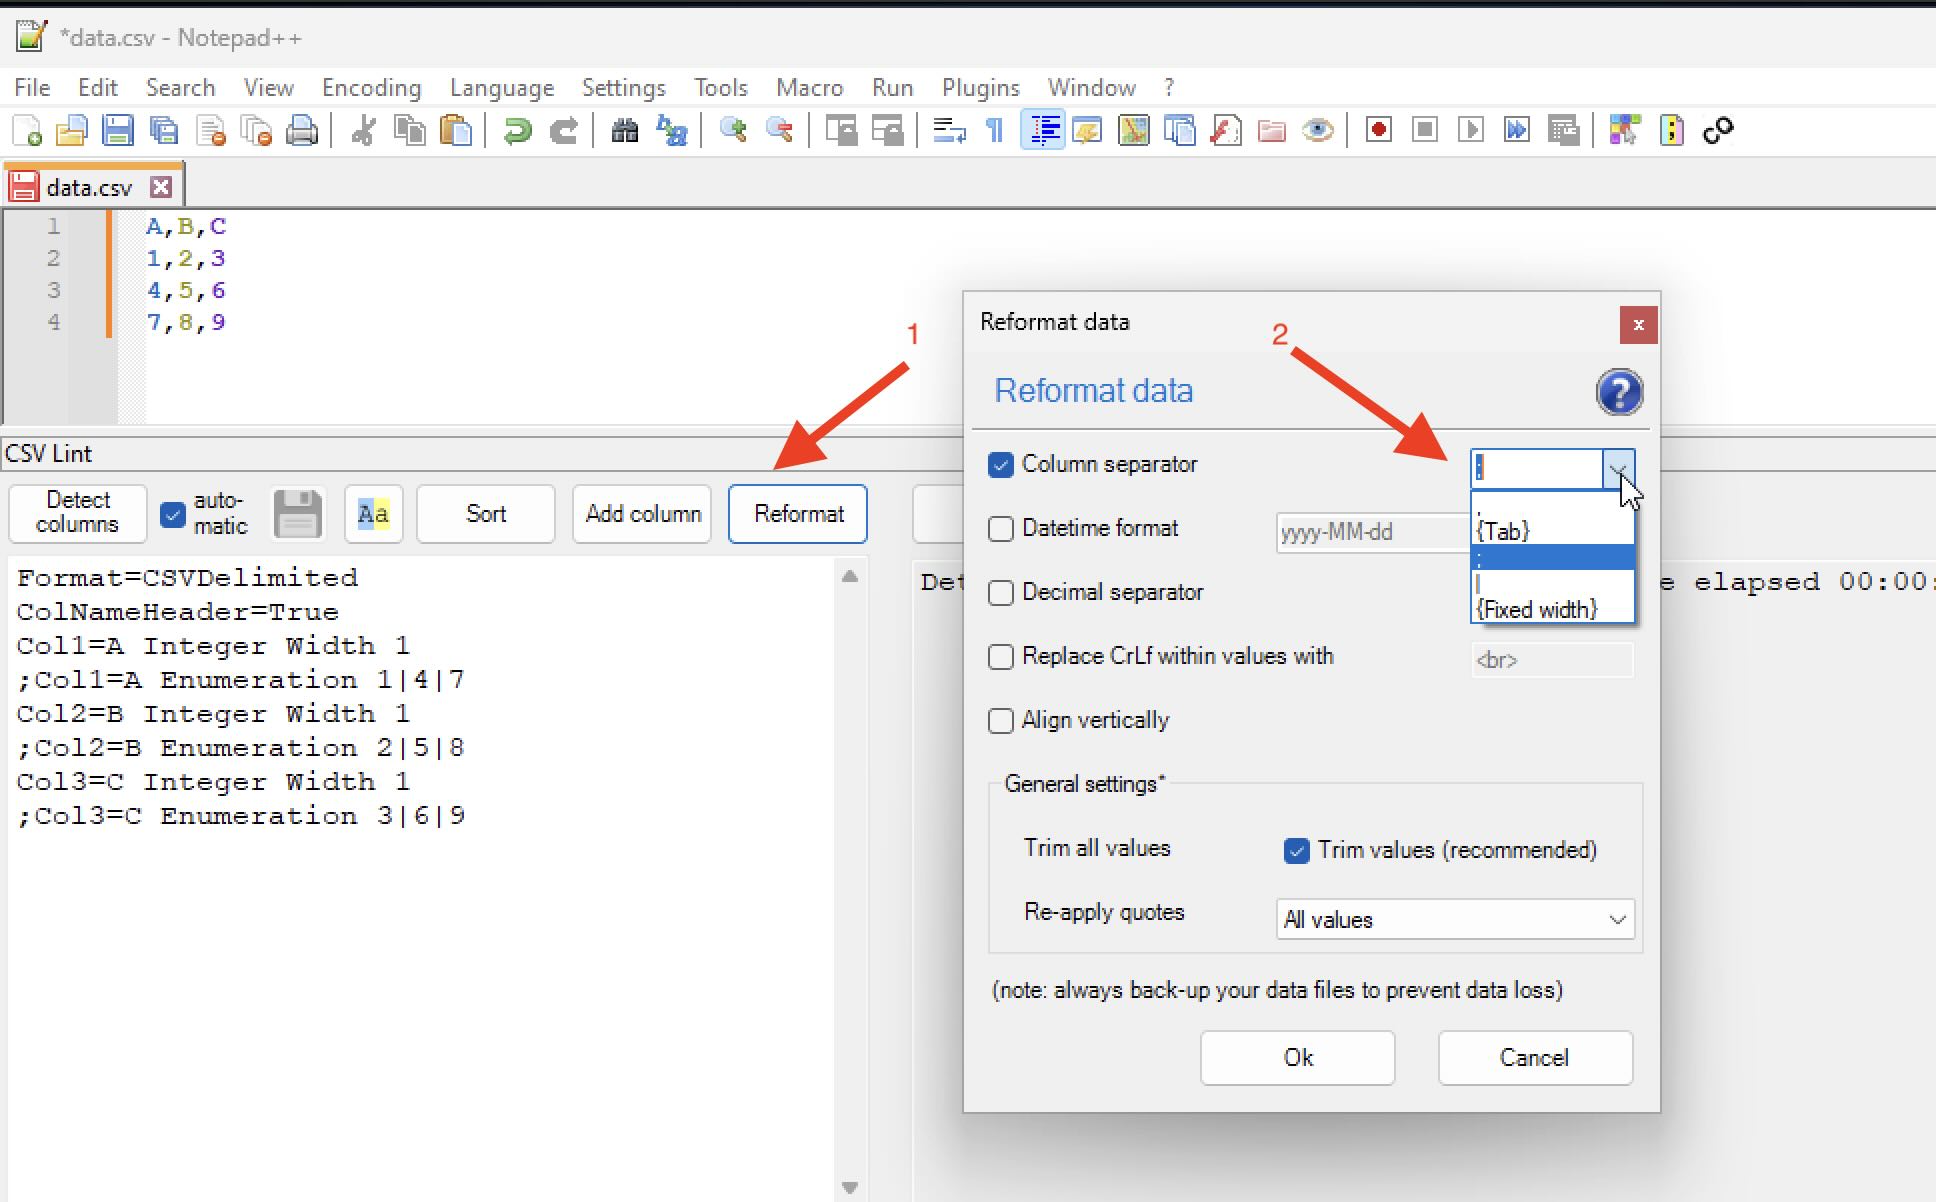Toggle the show all characters paragraph icon
1936x1202 pixels.
(994, 130)
